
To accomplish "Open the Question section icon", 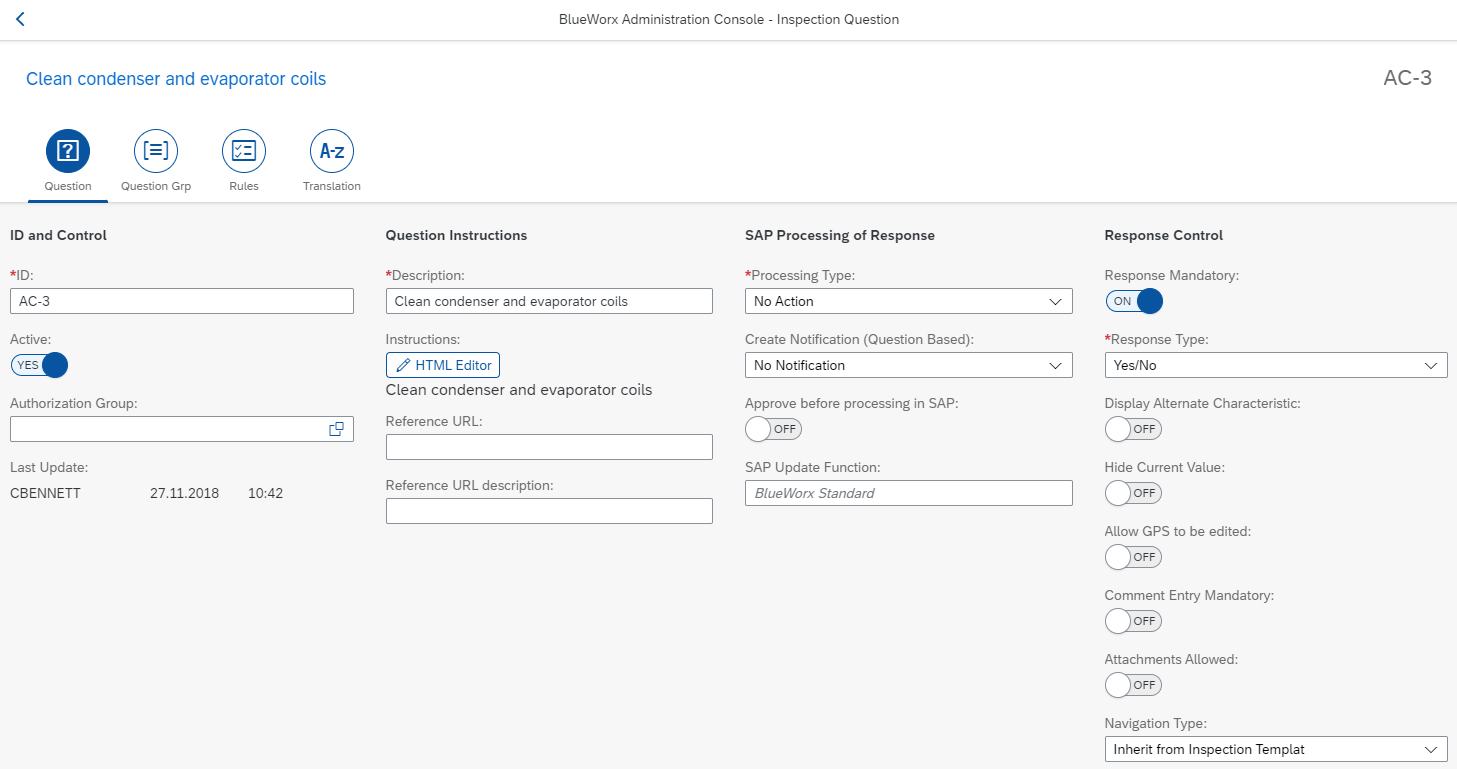I will (x=68, y=151).
